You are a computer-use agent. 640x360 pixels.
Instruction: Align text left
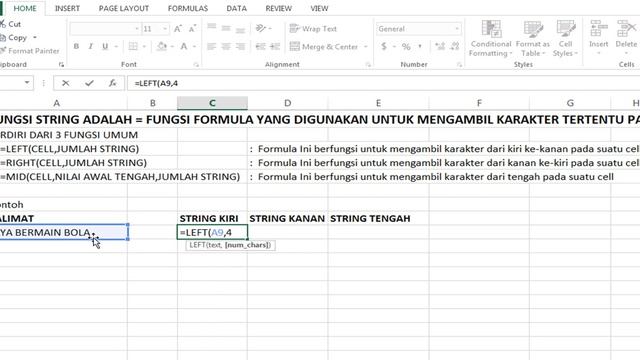[211, 47]
